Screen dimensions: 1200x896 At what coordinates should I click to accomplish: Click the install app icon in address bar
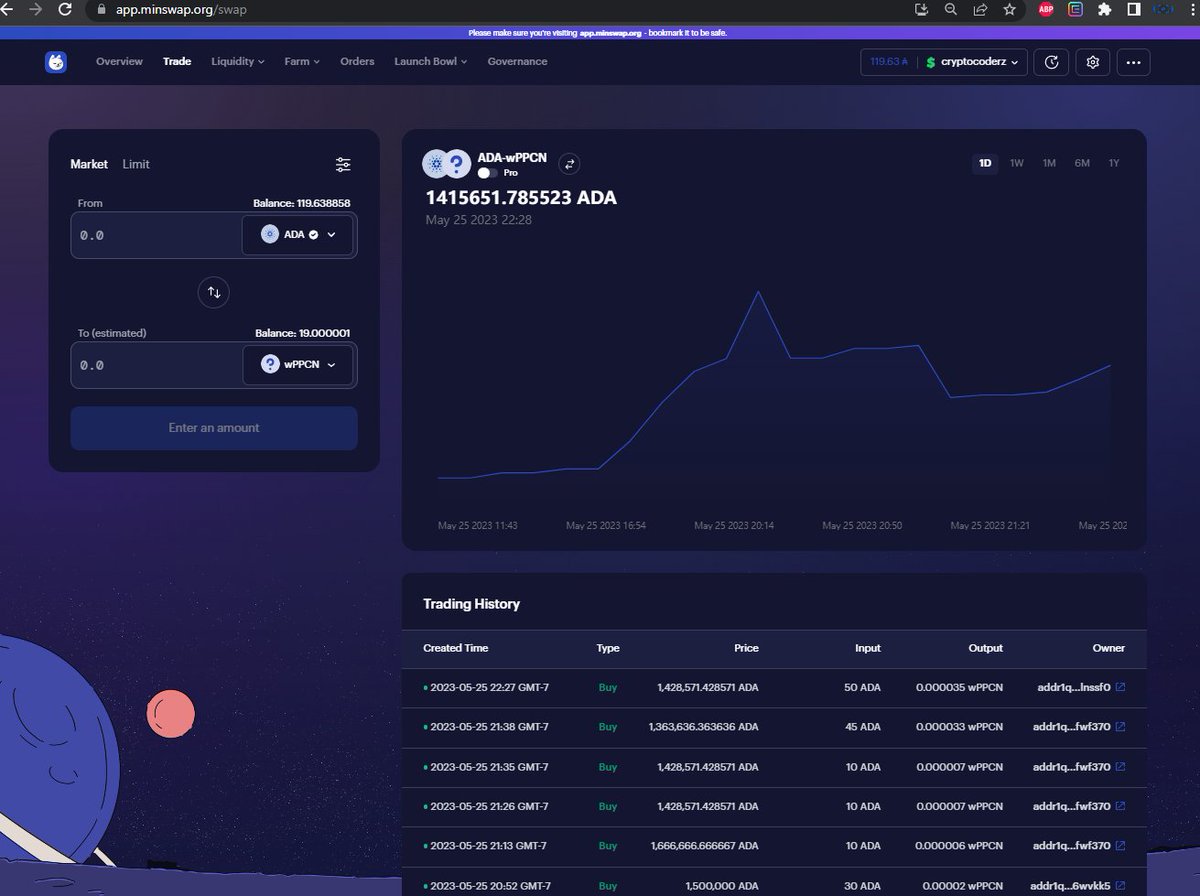pos(921,10)
